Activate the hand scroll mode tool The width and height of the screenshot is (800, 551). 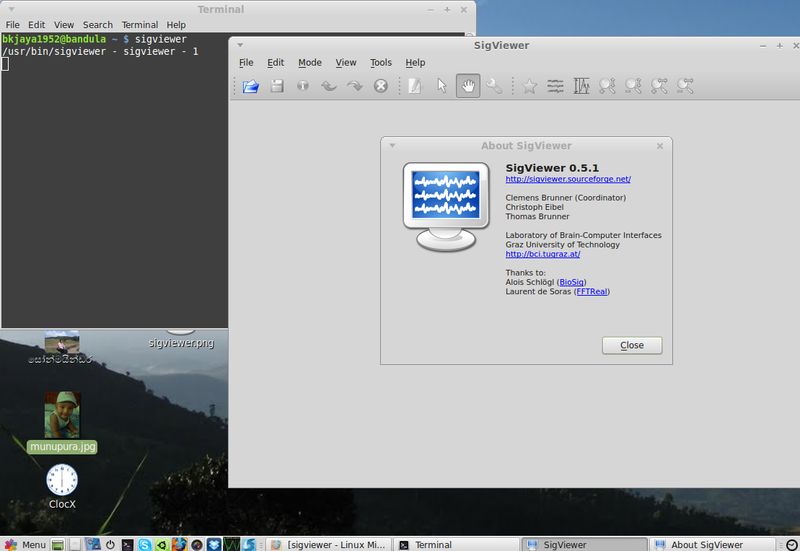[x=468, y=86]
